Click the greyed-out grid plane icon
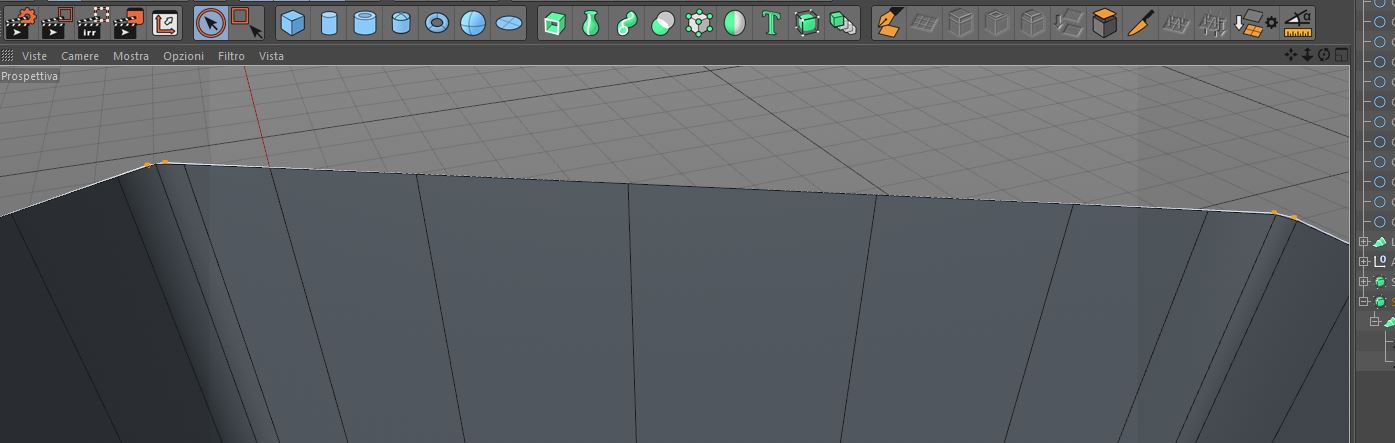Viewport: 1395px width, 443px height. click(x=924, y=22)
